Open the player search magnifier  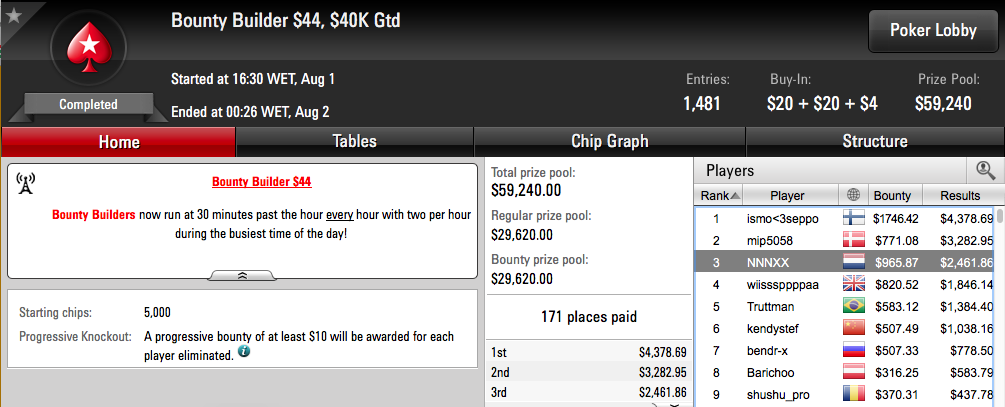click(x=984, y=170)
